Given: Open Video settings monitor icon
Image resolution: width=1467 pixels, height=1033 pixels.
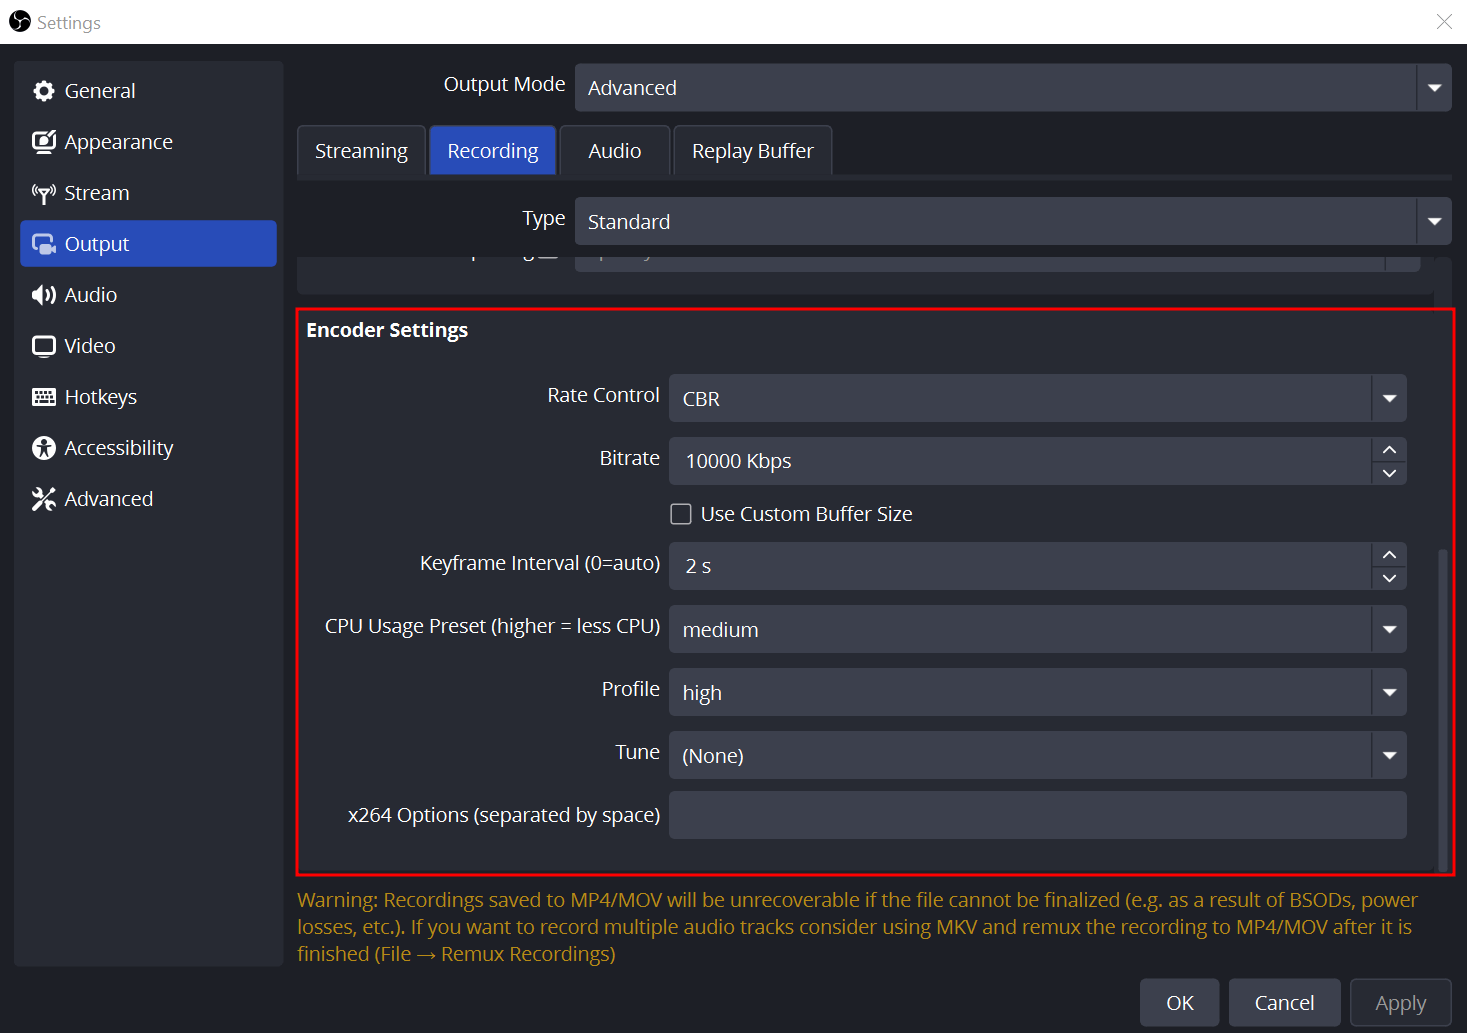Looking at the screenshot, I should pos(44,346).
